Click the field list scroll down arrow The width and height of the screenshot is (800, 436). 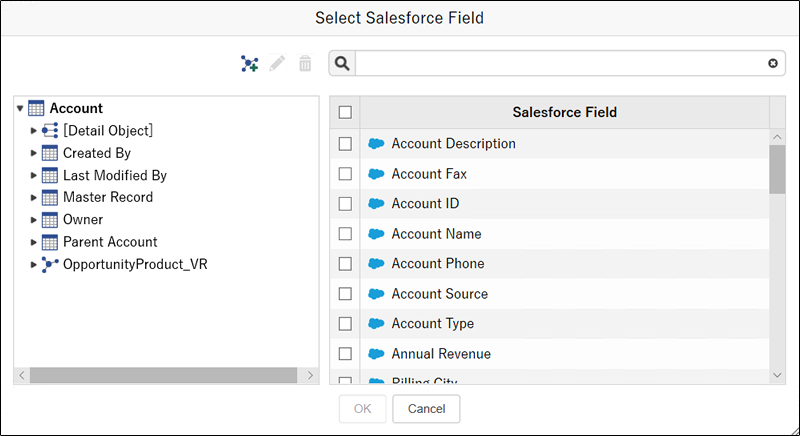tap(777, 375)
